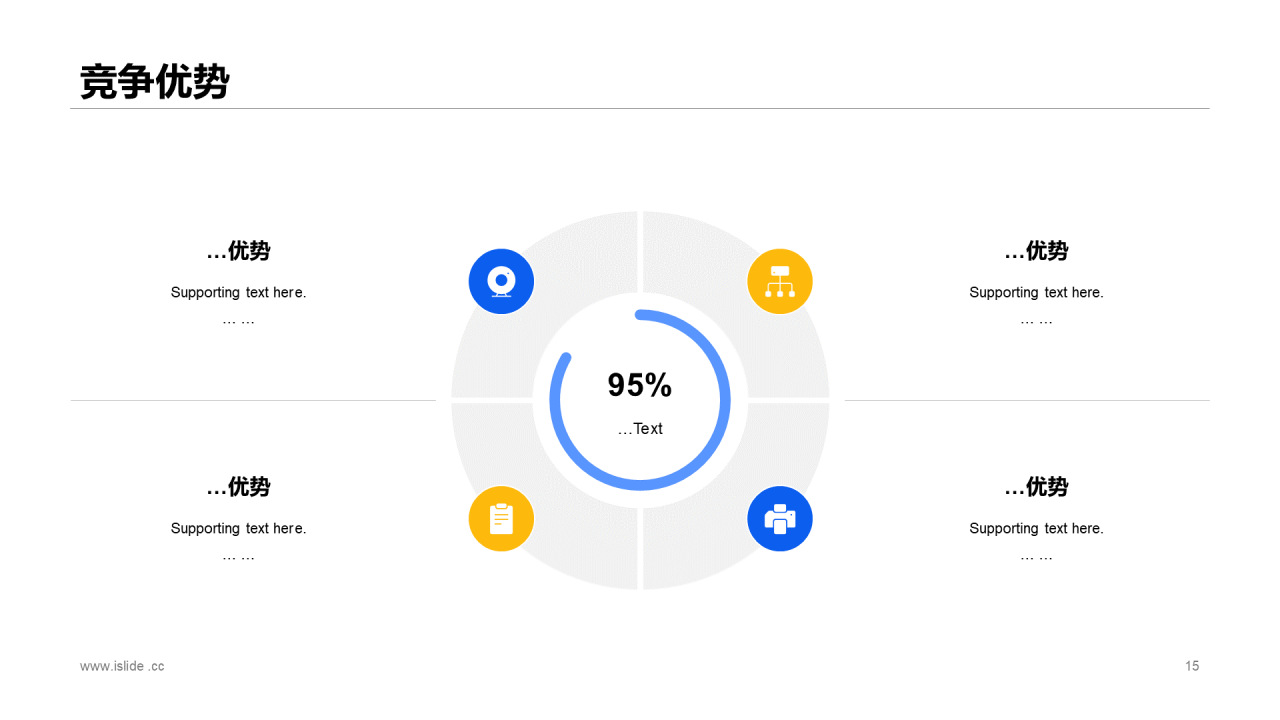The width and height of the screenshot is (1280, 720).
Task: Click Supporting text here near the webcam icon
Action: 238,293
